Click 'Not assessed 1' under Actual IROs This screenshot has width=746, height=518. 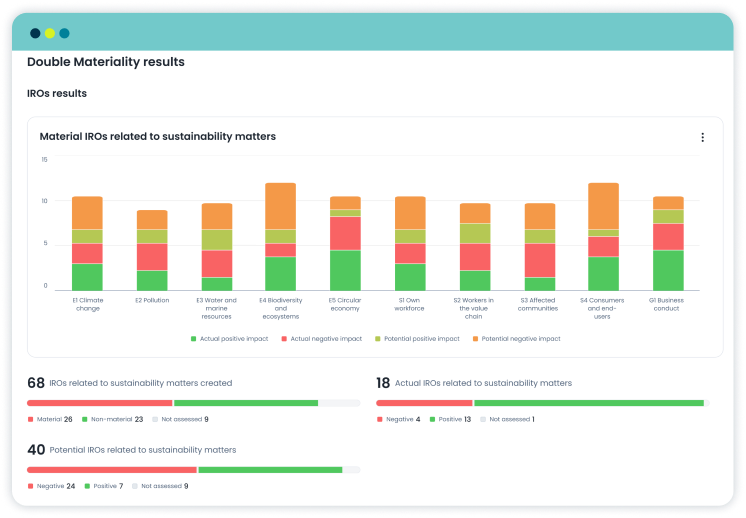click(508, 419)
